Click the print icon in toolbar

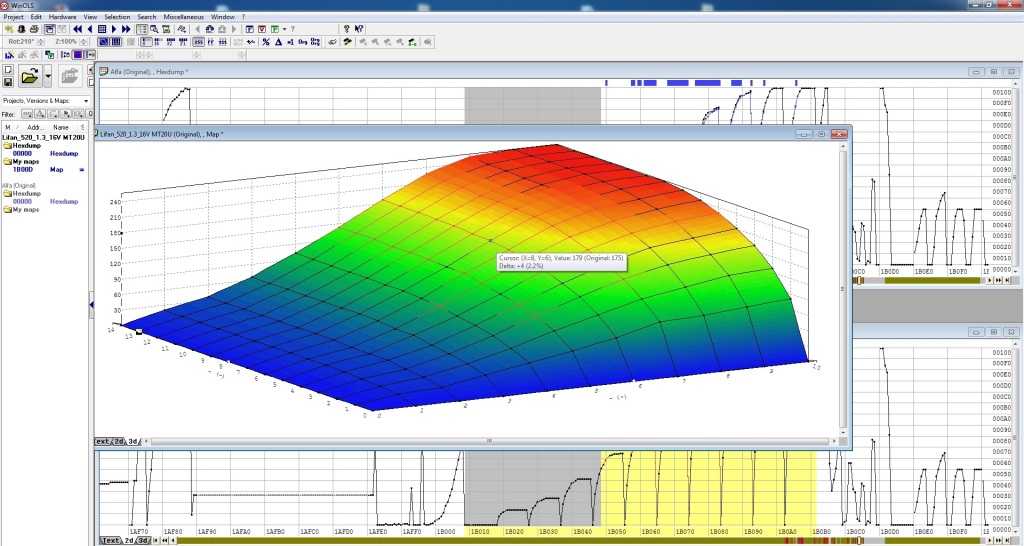[x=34, y=29]
